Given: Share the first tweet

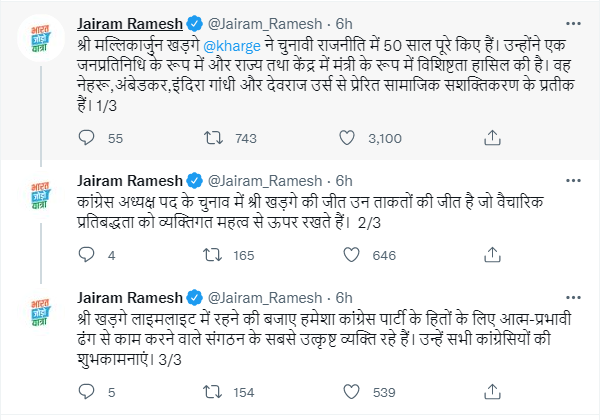Looking at the screenshot, I should [x=492, y=139].
